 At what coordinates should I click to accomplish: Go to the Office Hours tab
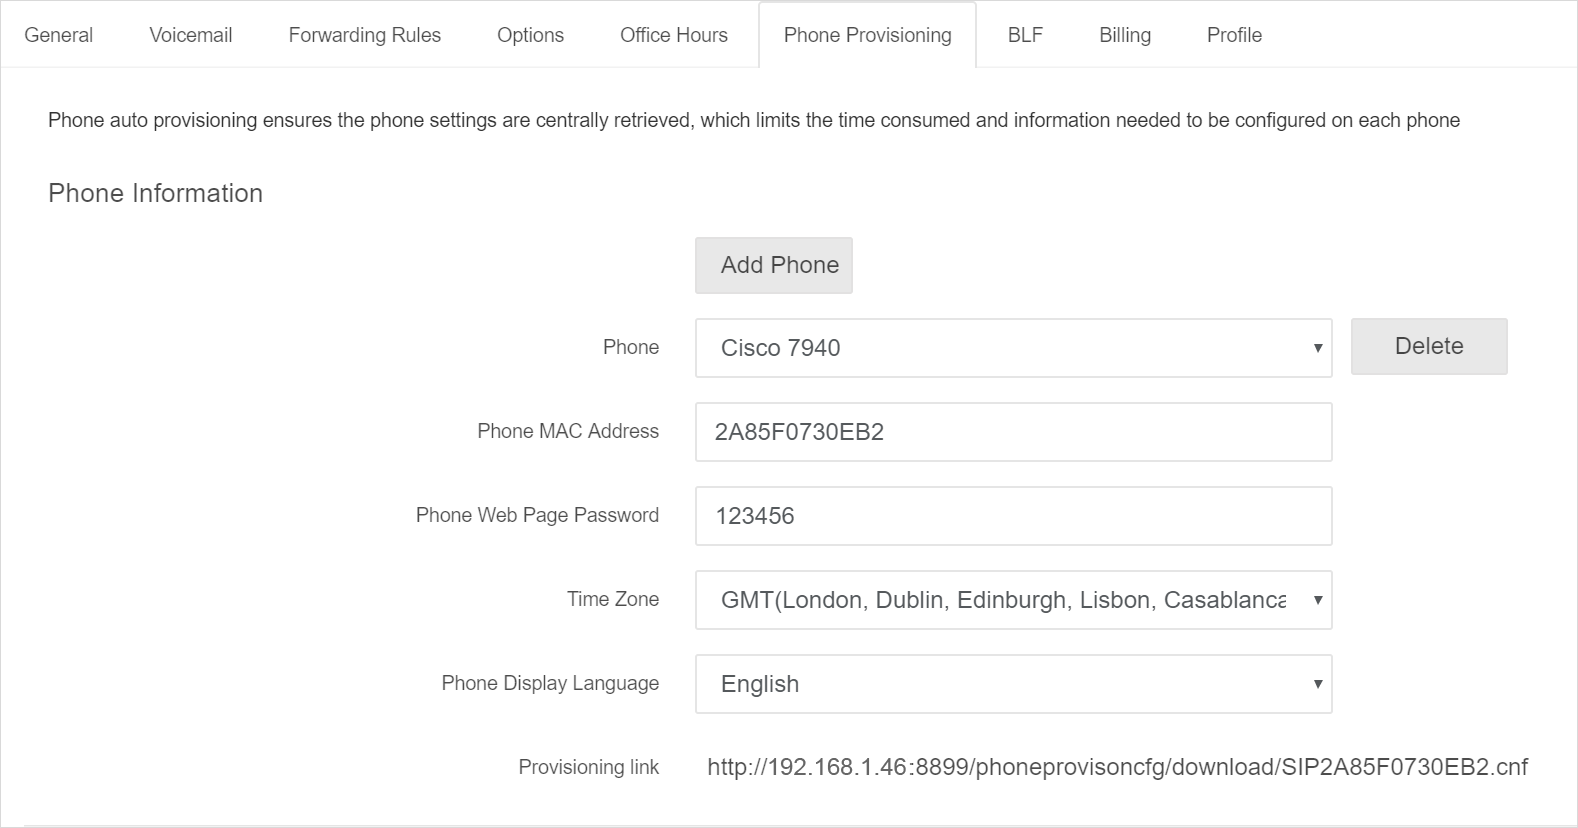(674, 35)
